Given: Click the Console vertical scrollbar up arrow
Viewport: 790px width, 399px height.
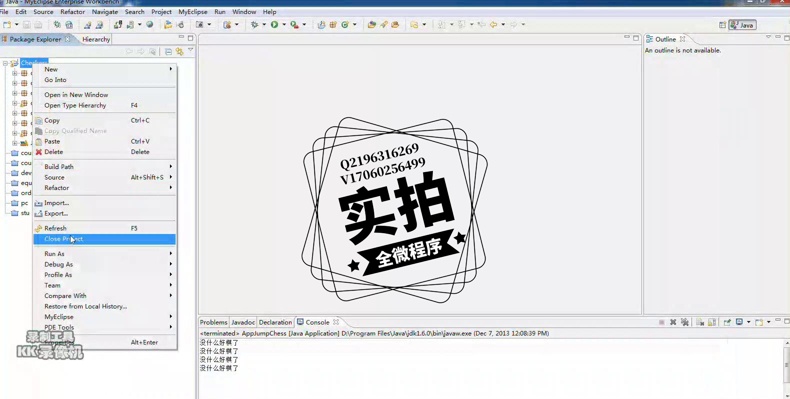Looking at the screenshot, I should tap(787, 343).
